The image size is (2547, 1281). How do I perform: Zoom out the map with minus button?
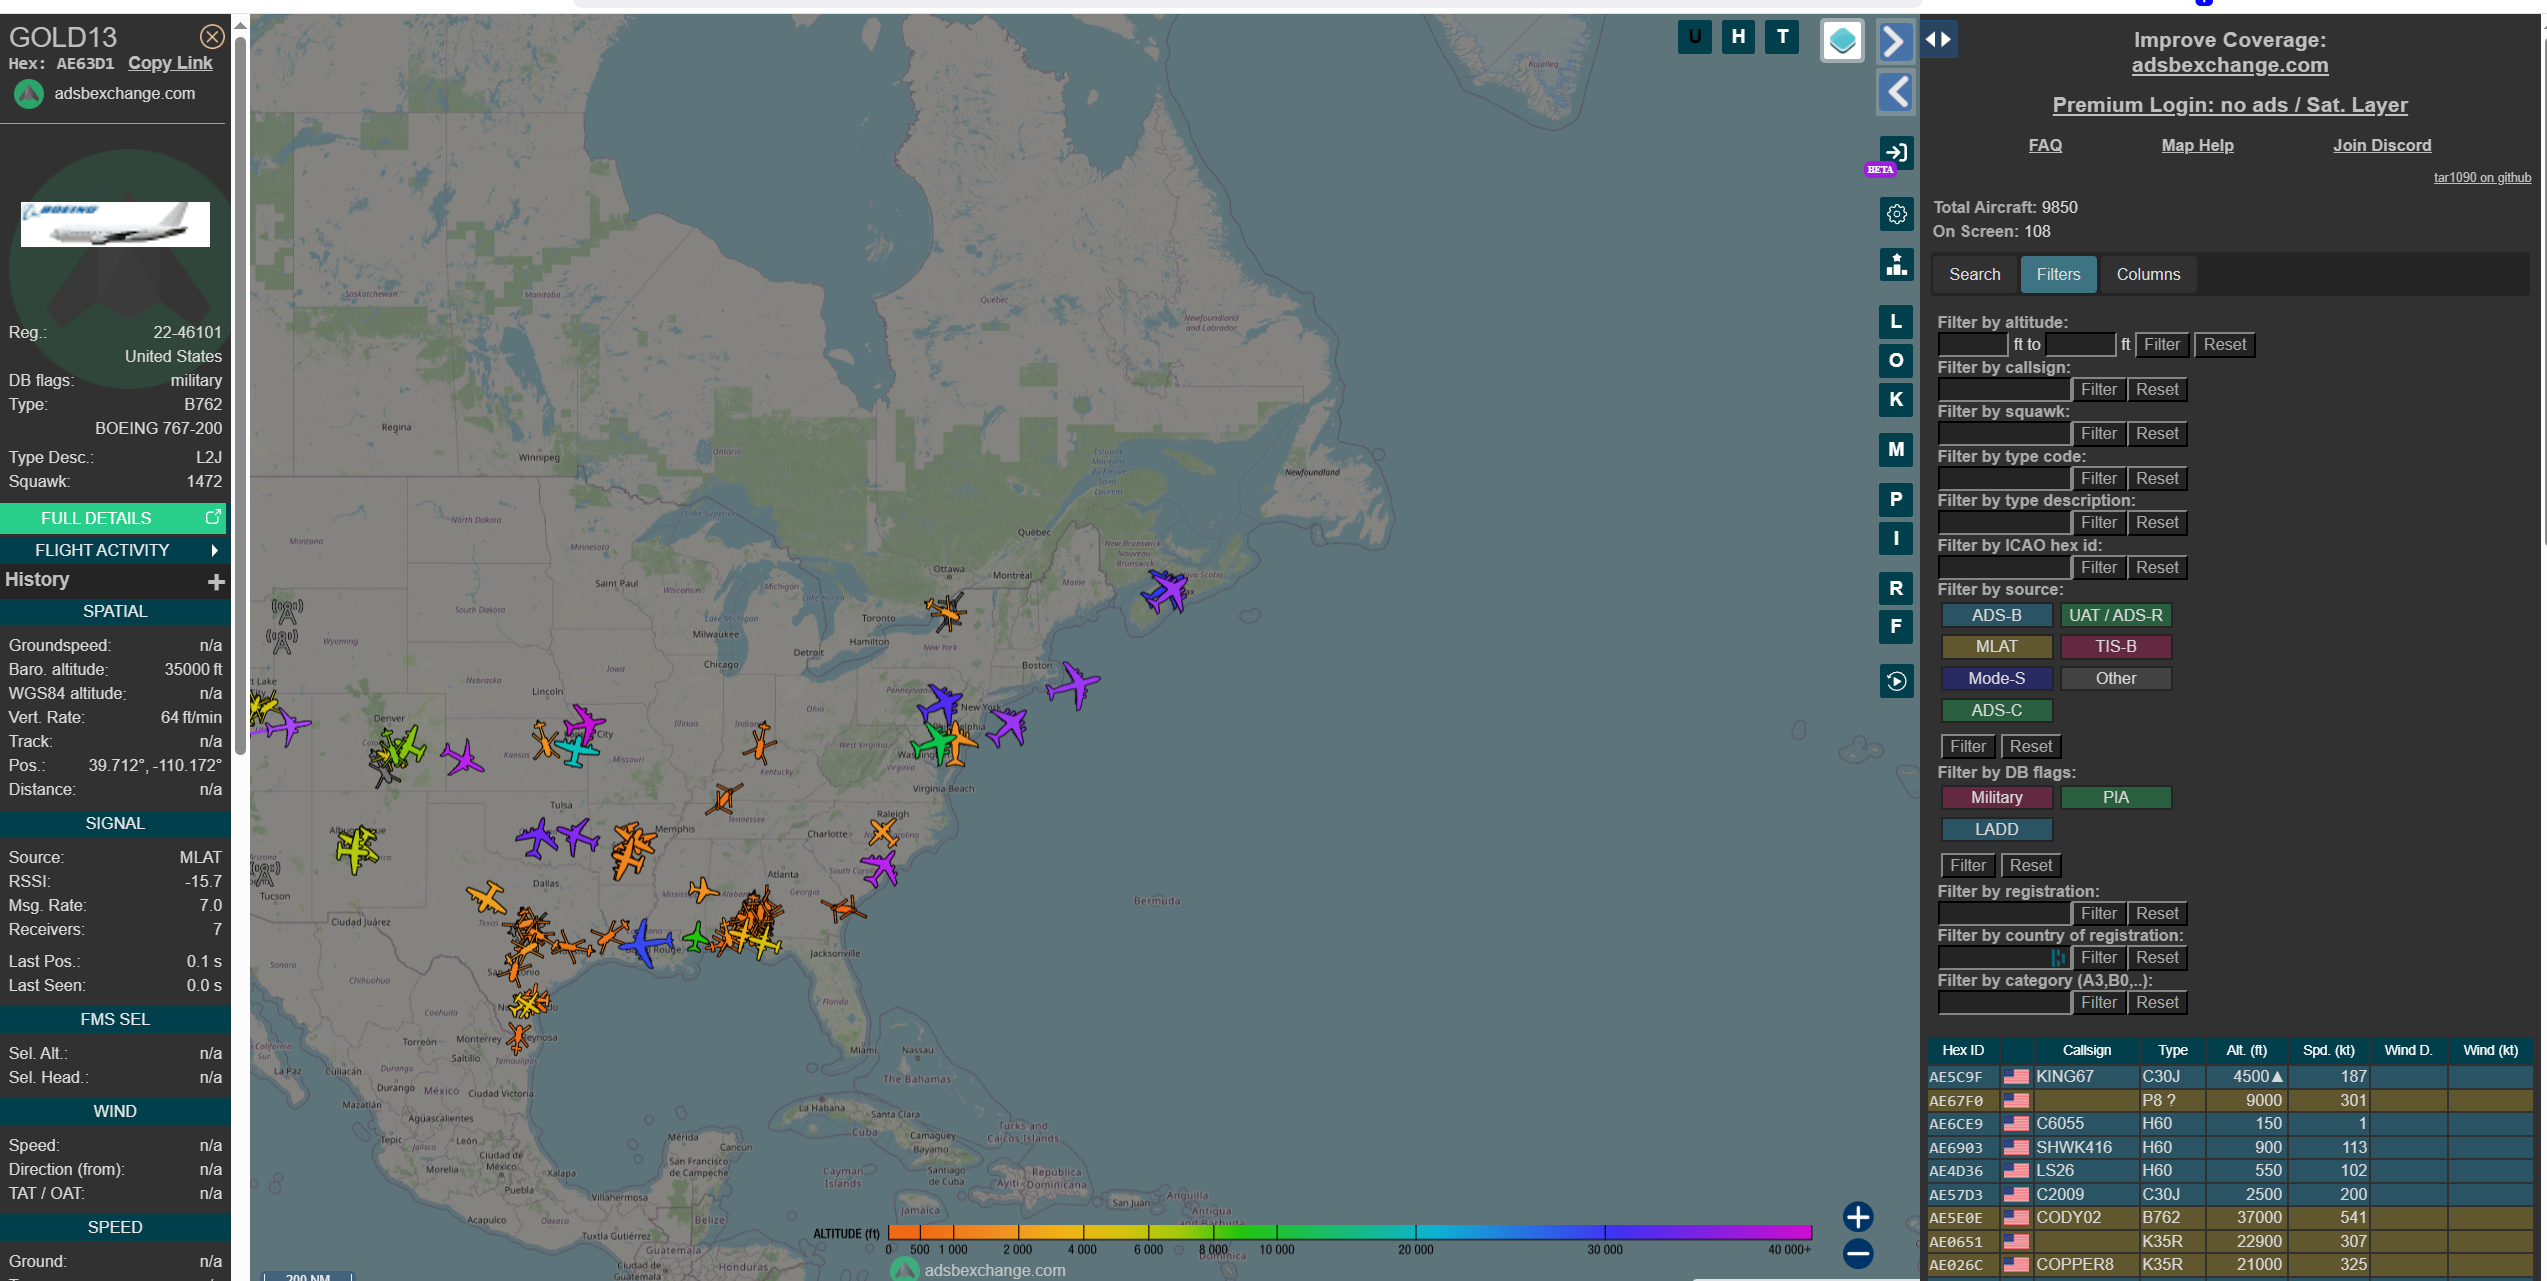(1858, 1253)
